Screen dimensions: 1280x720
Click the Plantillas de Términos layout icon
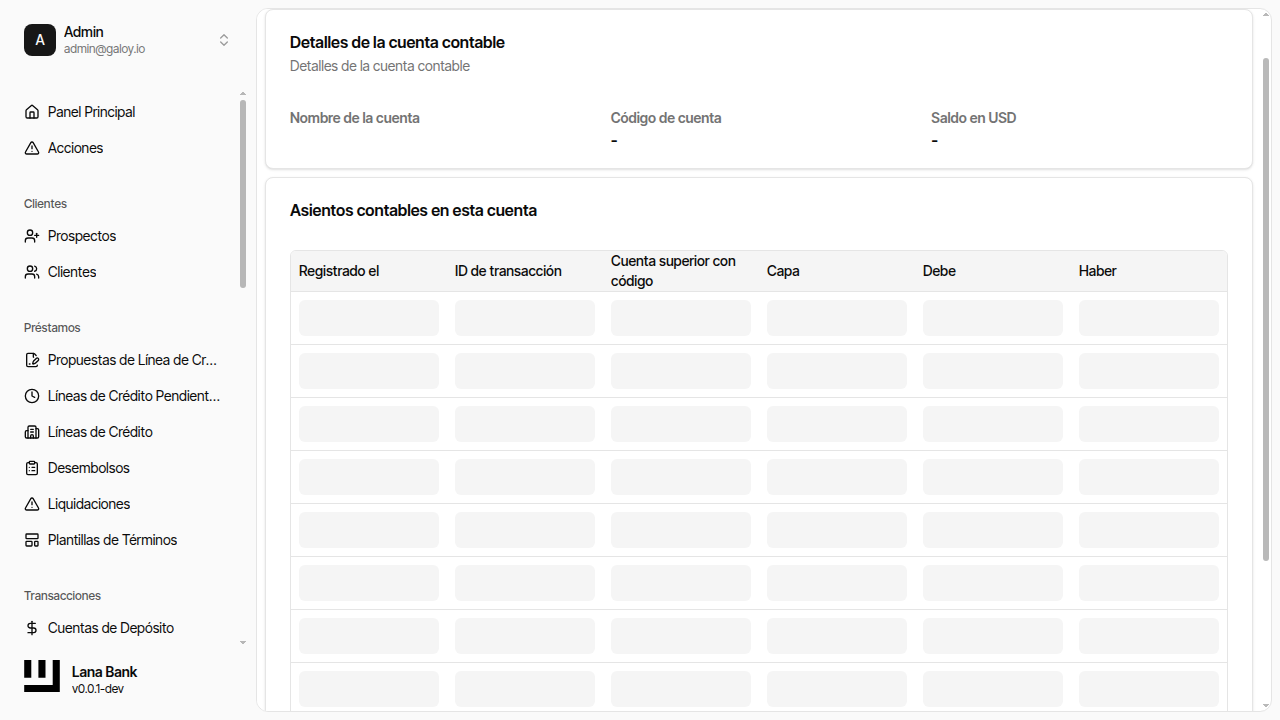pos(32,540)
